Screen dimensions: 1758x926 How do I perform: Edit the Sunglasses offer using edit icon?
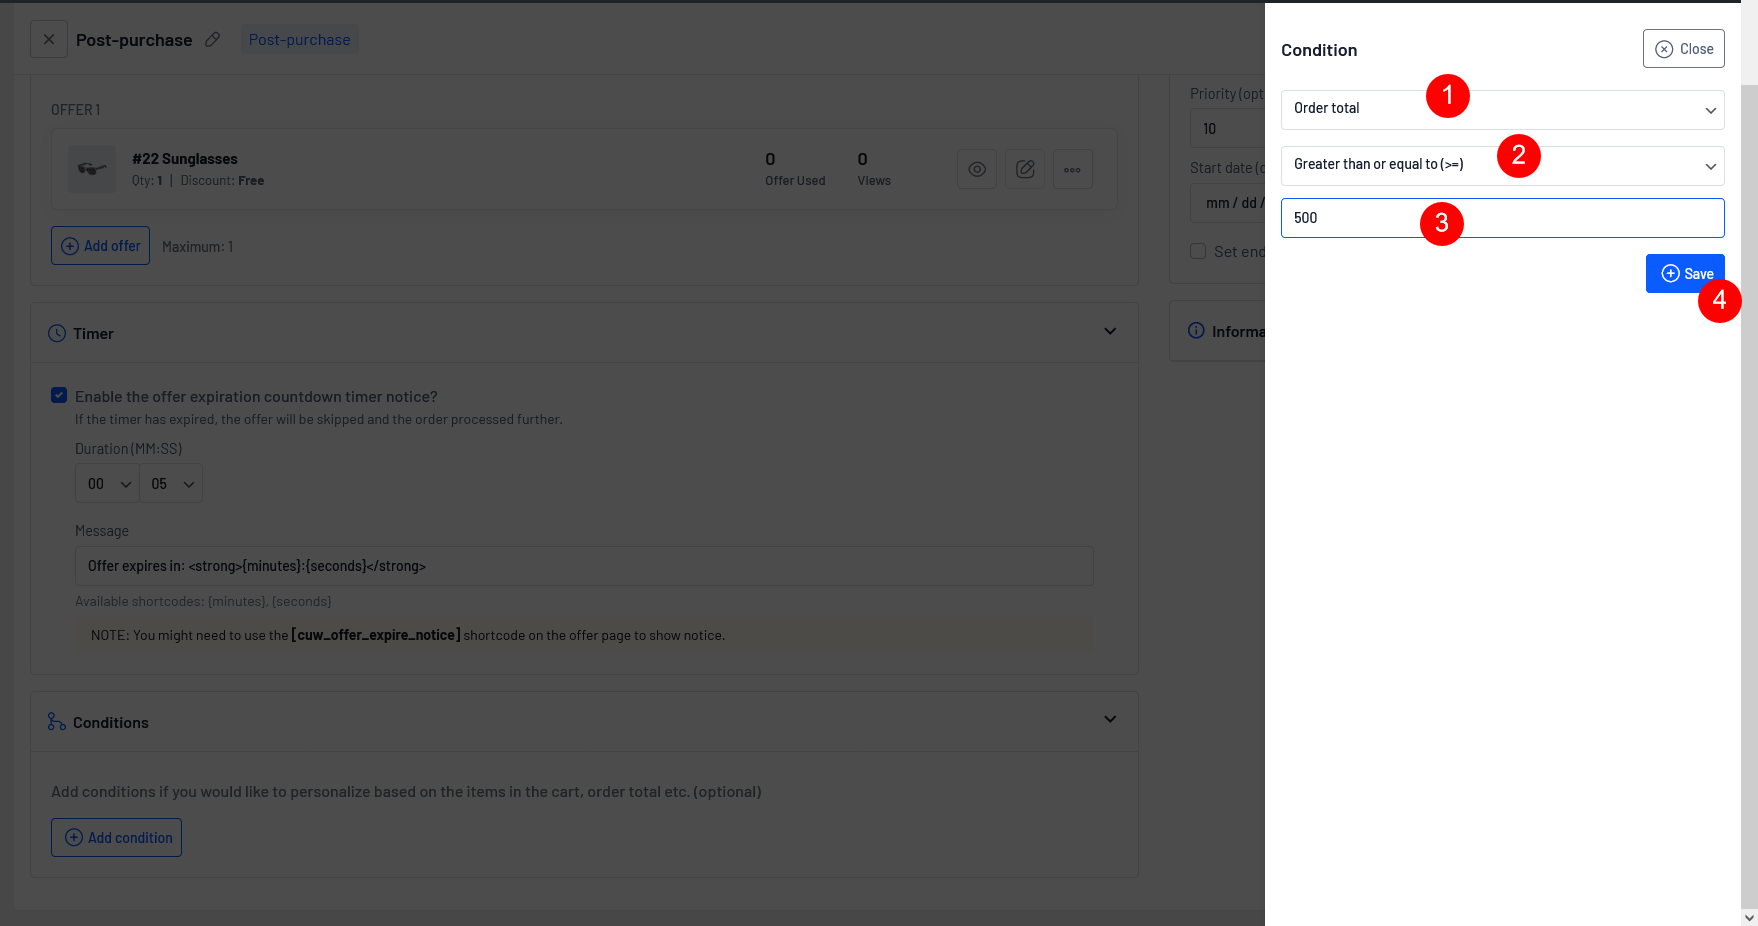pos(1024,169)
